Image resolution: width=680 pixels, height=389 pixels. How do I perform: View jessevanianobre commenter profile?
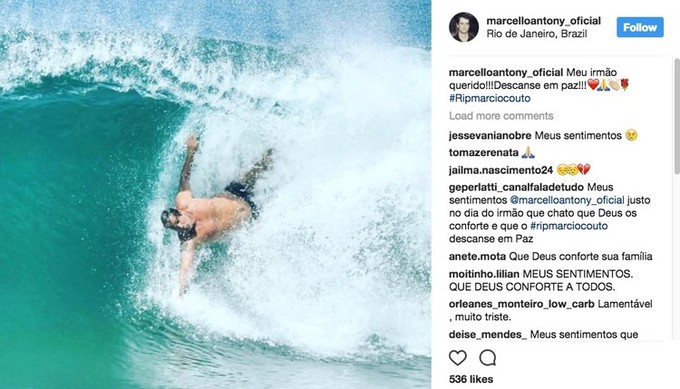pyautogui.click(x=490, y=135)
